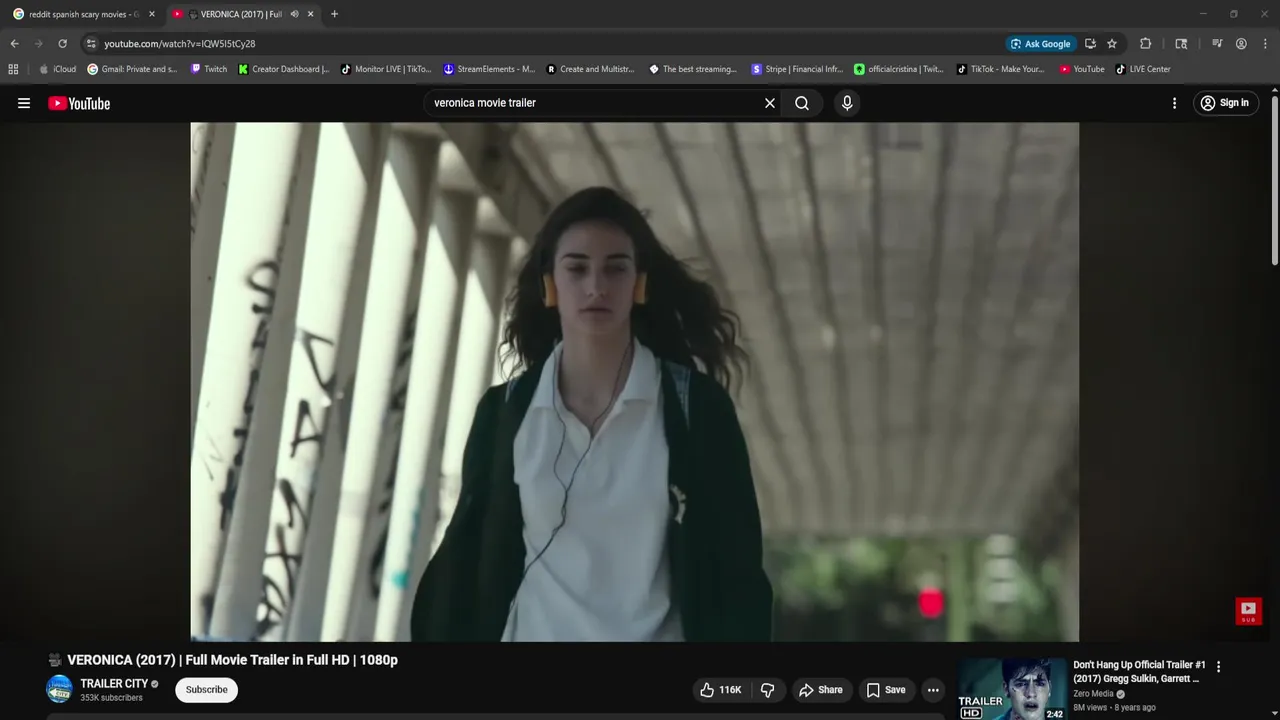This screenshot has width=1280, height=720.
Task: Go back to the previous page
Action: coord(14,44)
